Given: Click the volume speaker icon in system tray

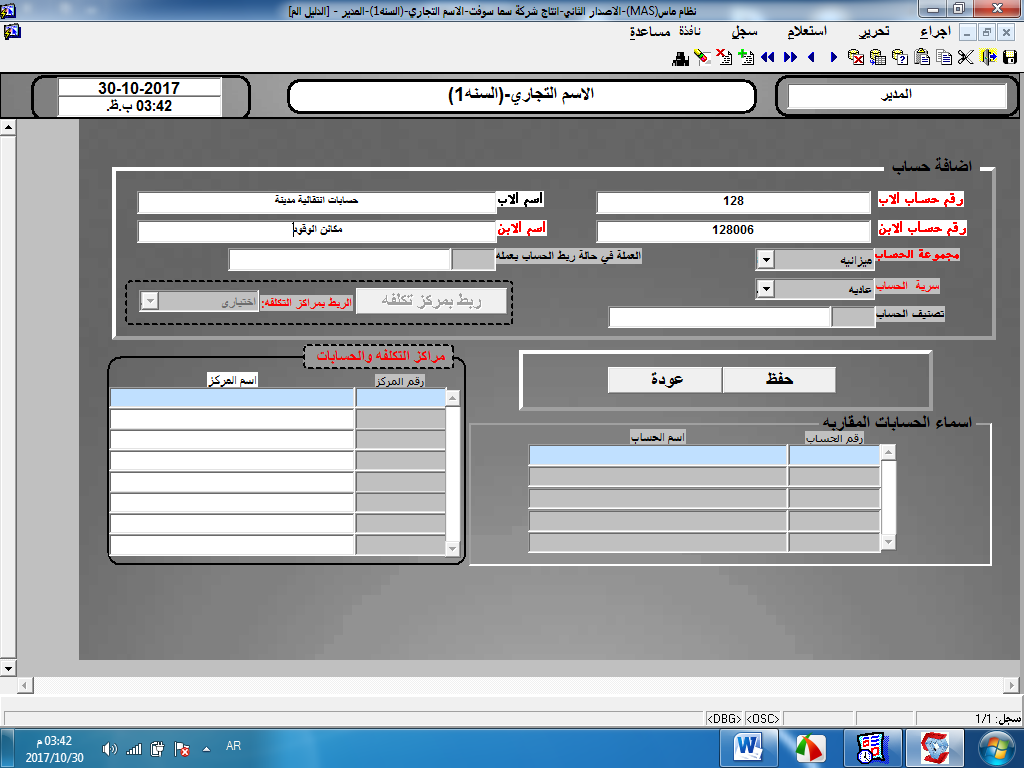Looking at the screenshot, I should pyautogui.click(x=109, y=748).
